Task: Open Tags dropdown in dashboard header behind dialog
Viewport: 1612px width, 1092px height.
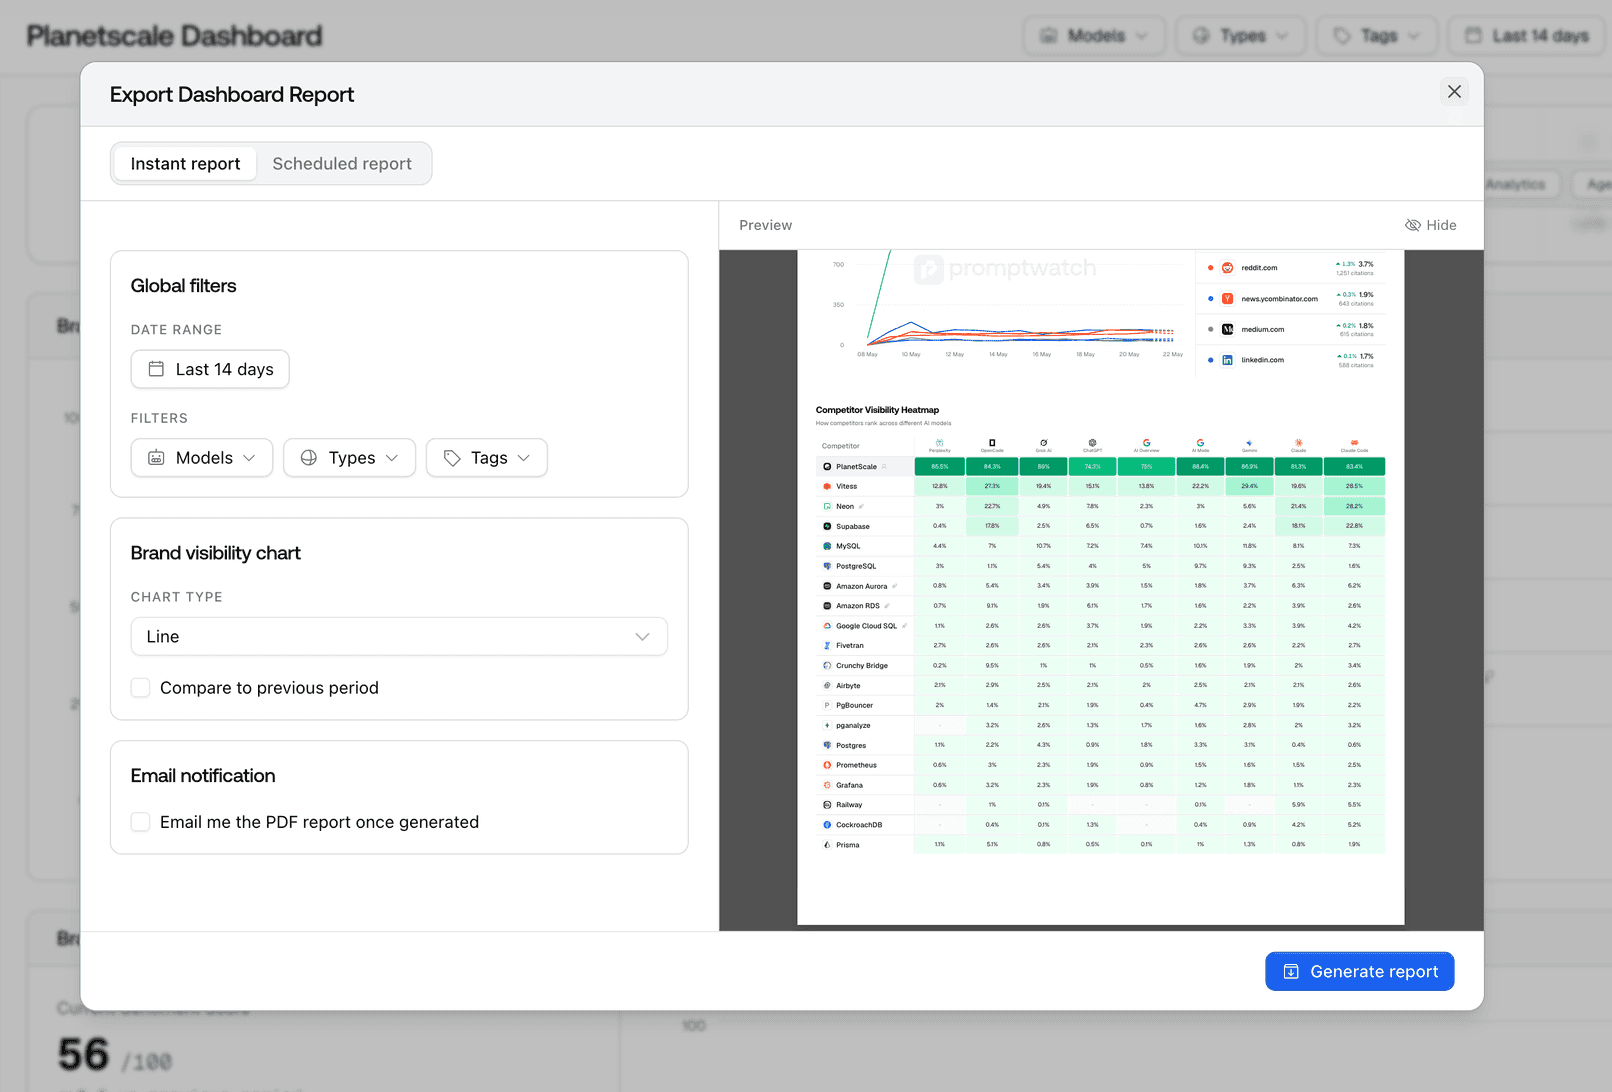Action: 1378,36
